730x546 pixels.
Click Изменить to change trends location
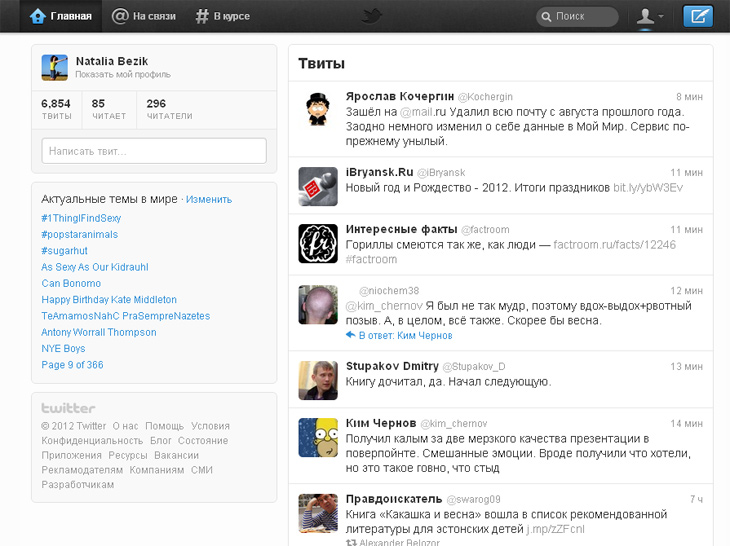click(x=209, y=200)
